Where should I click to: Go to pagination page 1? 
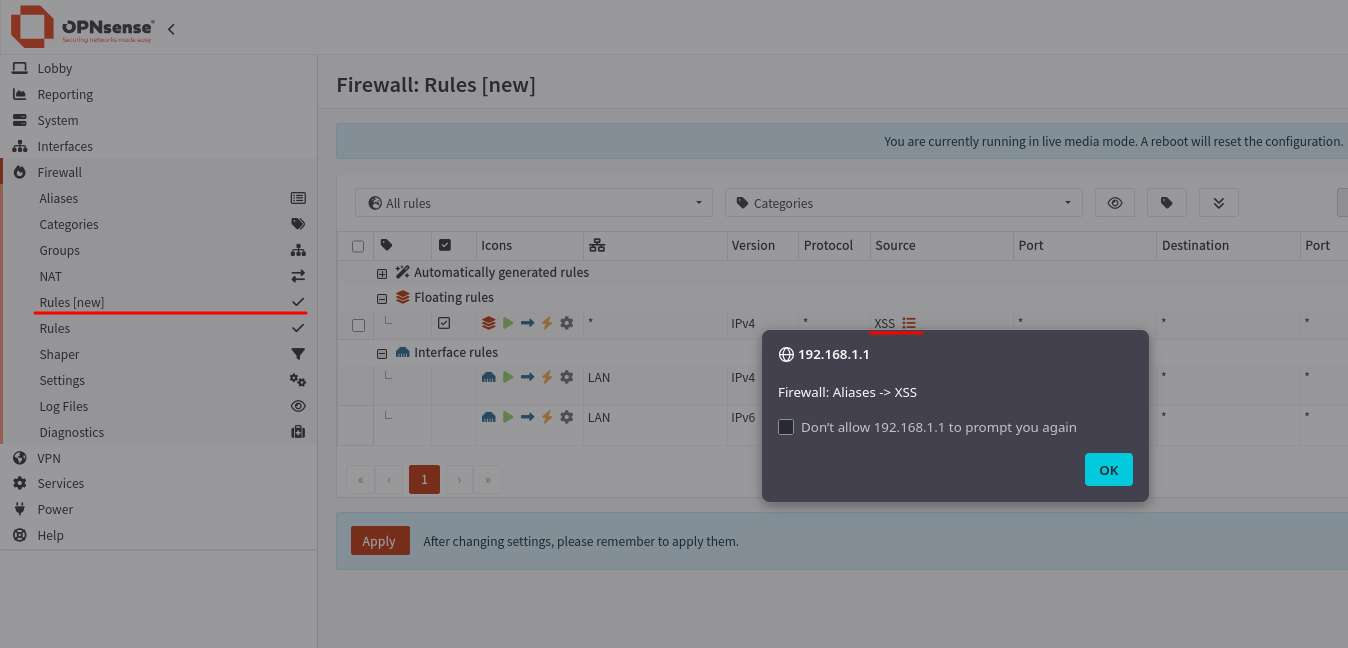point(424,479)
